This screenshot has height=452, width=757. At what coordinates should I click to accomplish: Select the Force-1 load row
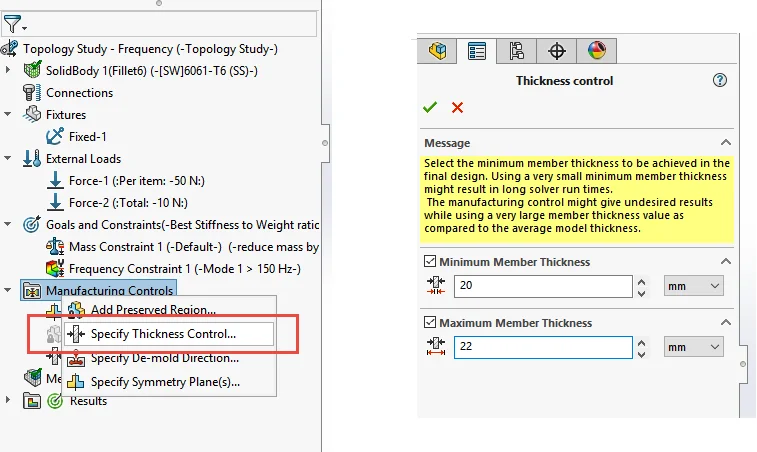pos(126,181)
